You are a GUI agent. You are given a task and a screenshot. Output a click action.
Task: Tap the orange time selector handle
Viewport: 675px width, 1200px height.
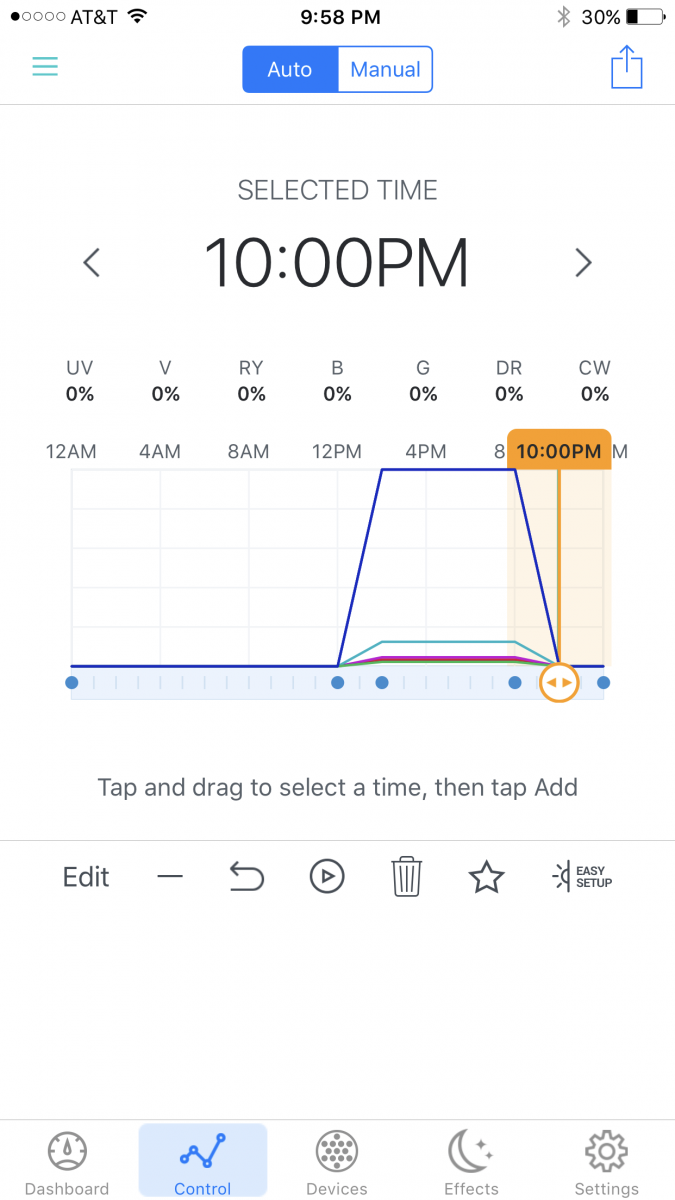point(559,683)
